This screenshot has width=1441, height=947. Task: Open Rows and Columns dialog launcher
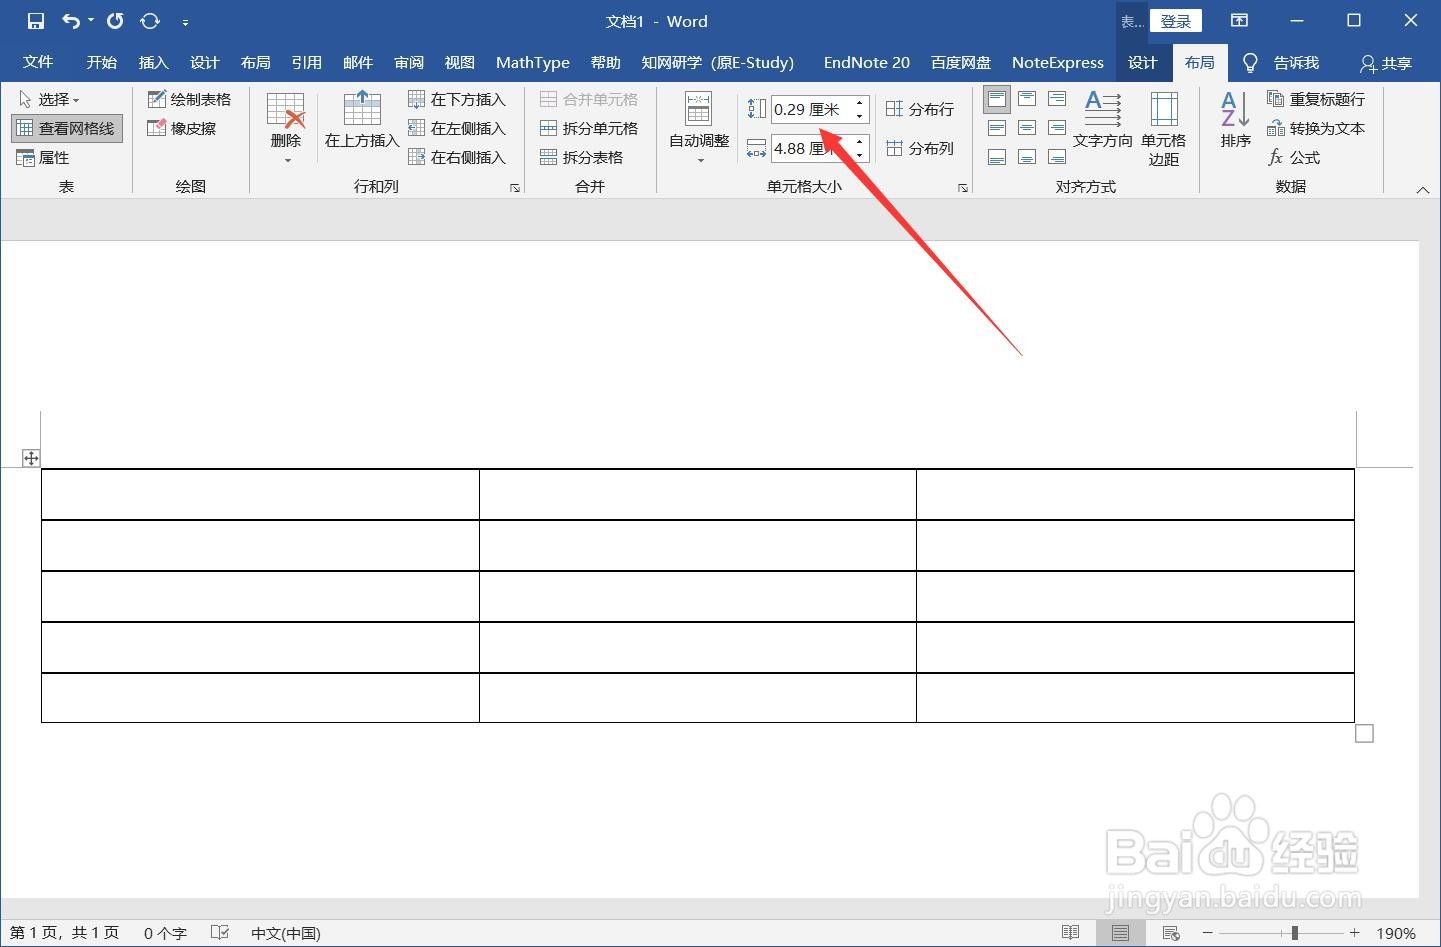pyautogui.click(x=515, y=187)
